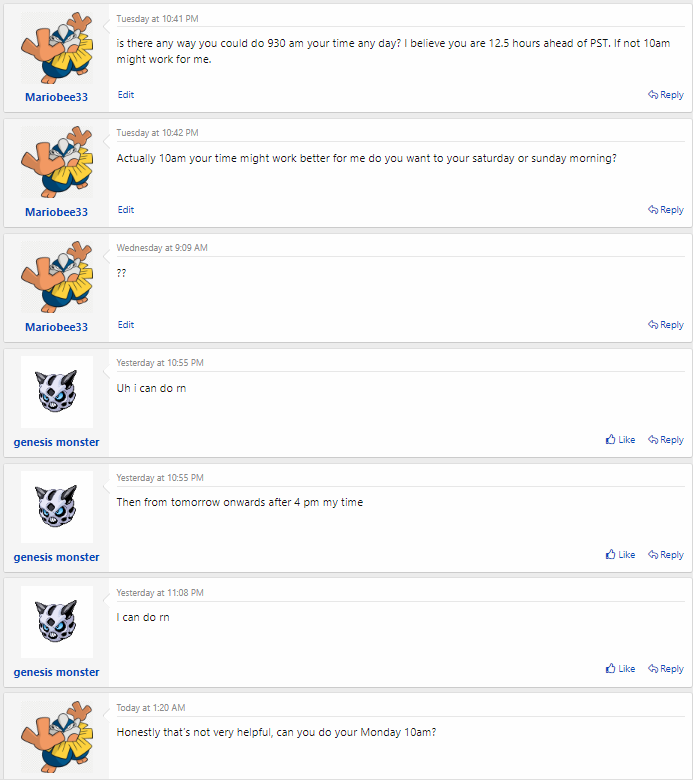693x780 pixels.
Task: Reply to 'Uh i can do rn' post
Action: (x=666, y=440)
